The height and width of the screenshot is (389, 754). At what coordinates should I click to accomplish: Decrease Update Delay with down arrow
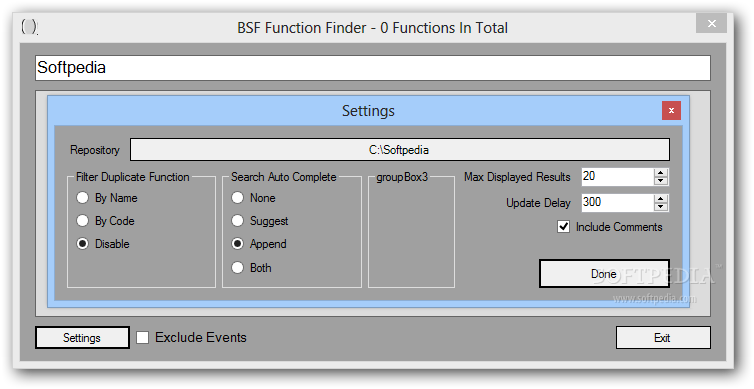(661, 207)
